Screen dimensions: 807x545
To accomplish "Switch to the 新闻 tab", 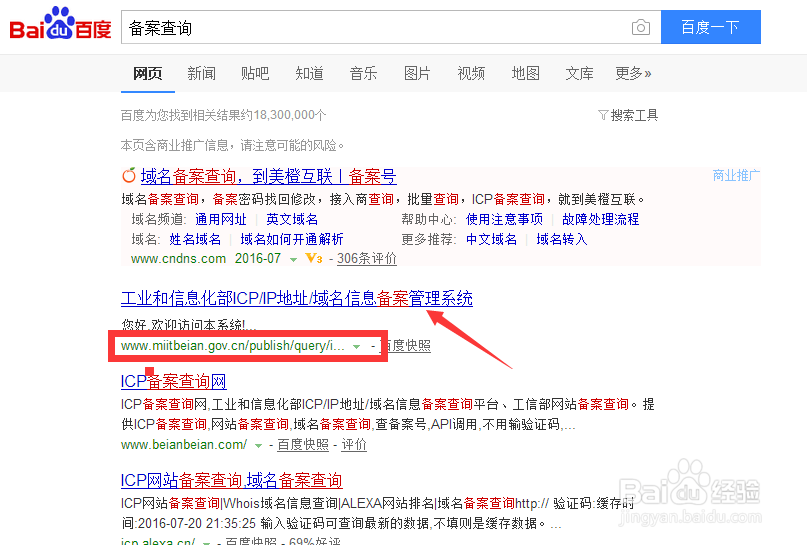I will (201, 74).
